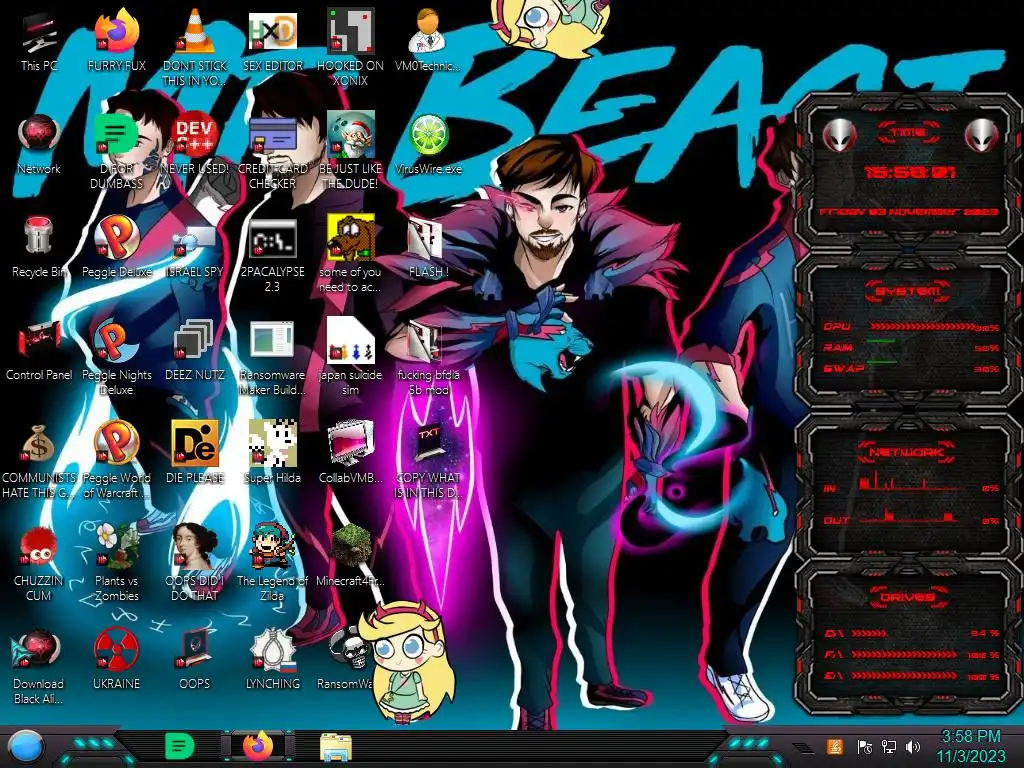This screenshot has height=768, width=1024.
Task: Open the VM0Technic... doctor icon
Action: point(428,40)
